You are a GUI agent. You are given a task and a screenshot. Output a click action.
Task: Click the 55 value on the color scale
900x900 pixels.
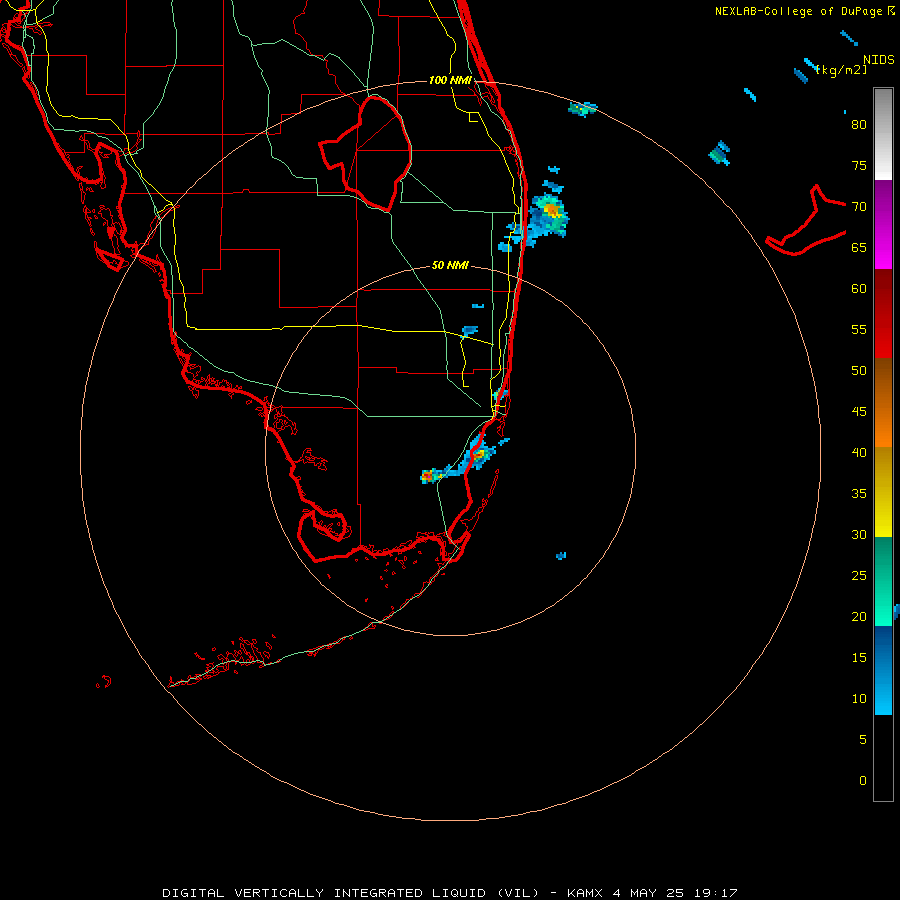coord(859,329)
